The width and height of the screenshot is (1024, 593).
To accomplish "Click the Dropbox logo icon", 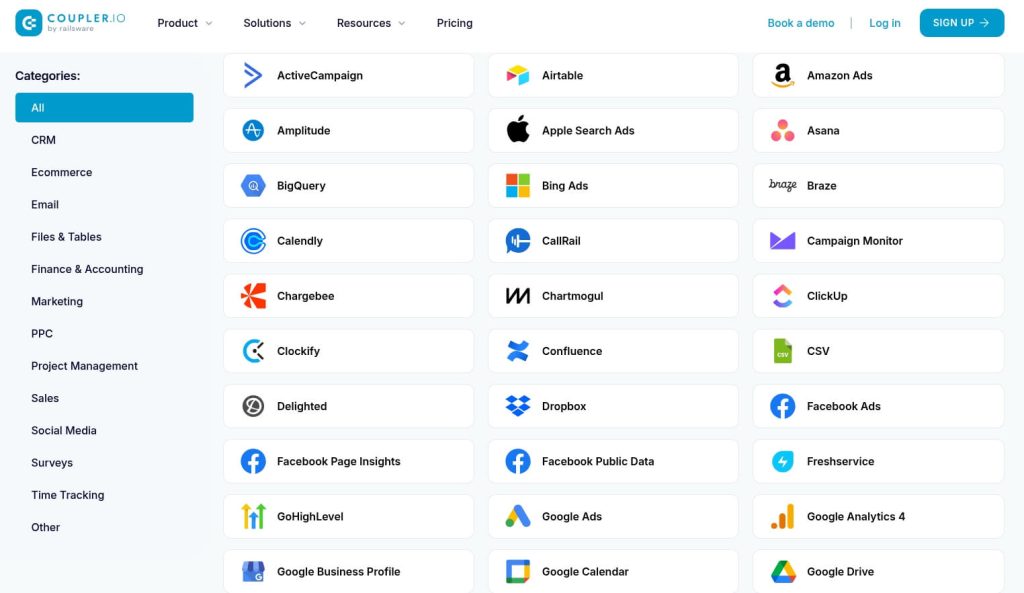I will coord(518,406).
